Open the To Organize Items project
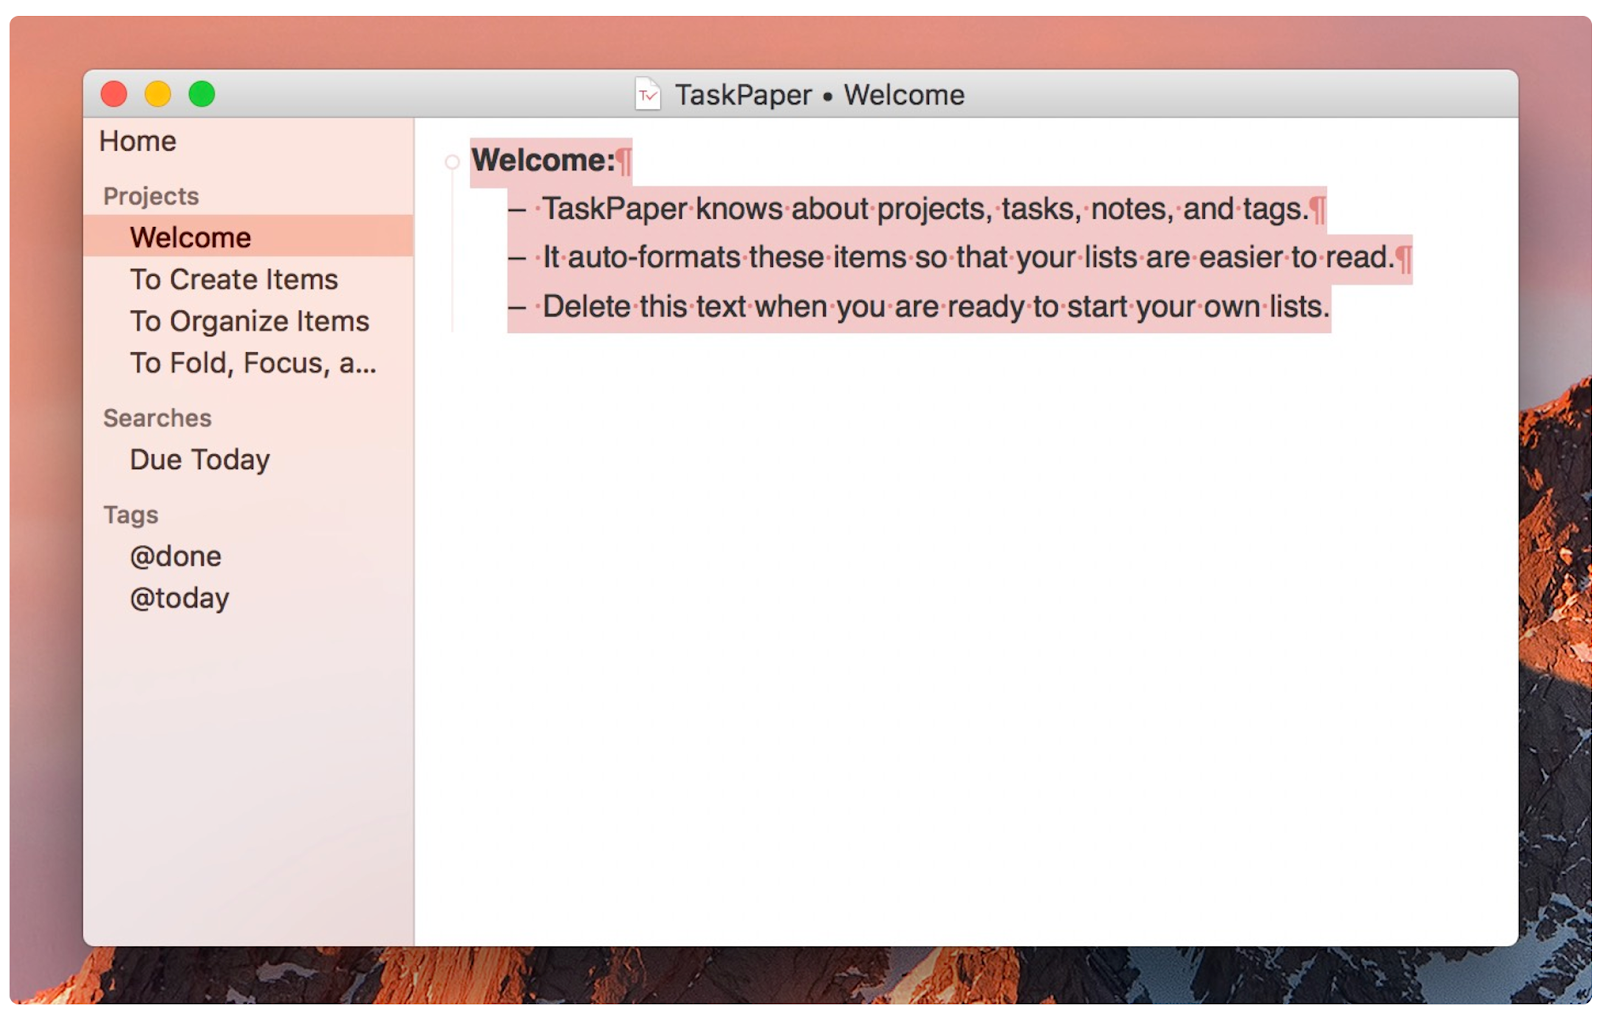Screen dimensions: 1600x1014 click(x=250, y=321)
